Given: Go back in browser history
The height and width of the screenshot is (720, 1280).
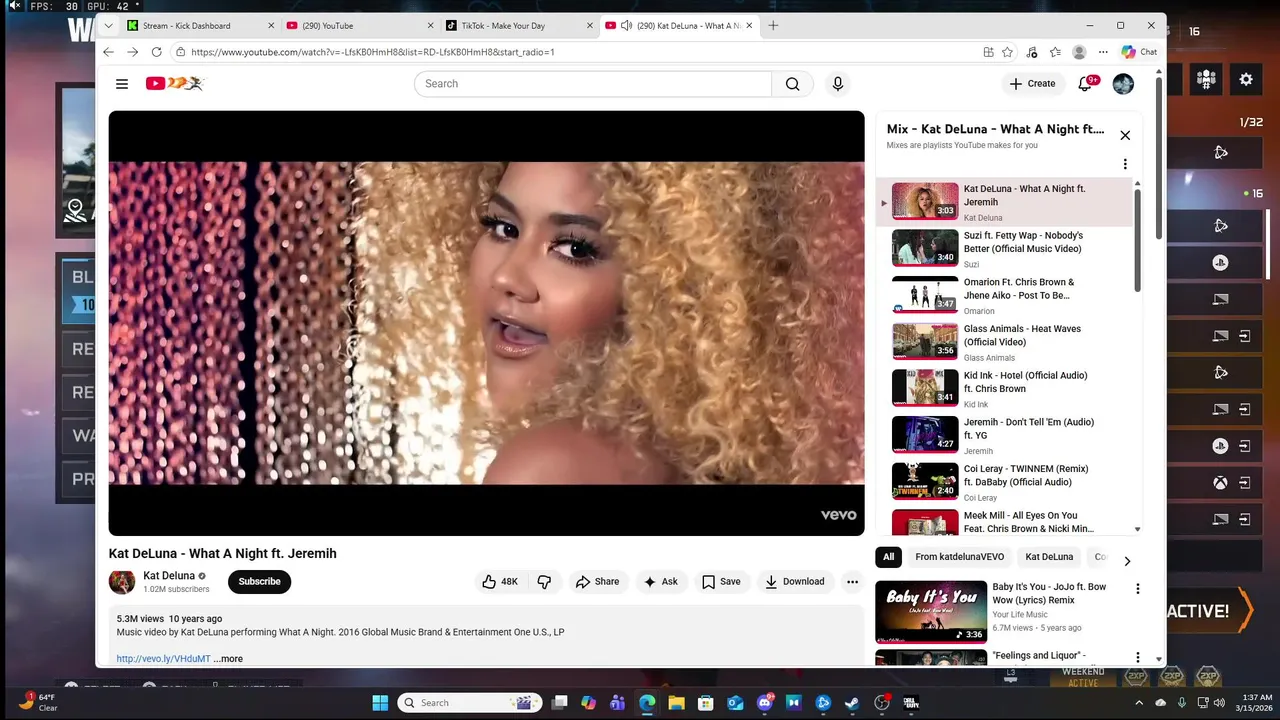Looking at the screenshot, I should click(109, 52).
